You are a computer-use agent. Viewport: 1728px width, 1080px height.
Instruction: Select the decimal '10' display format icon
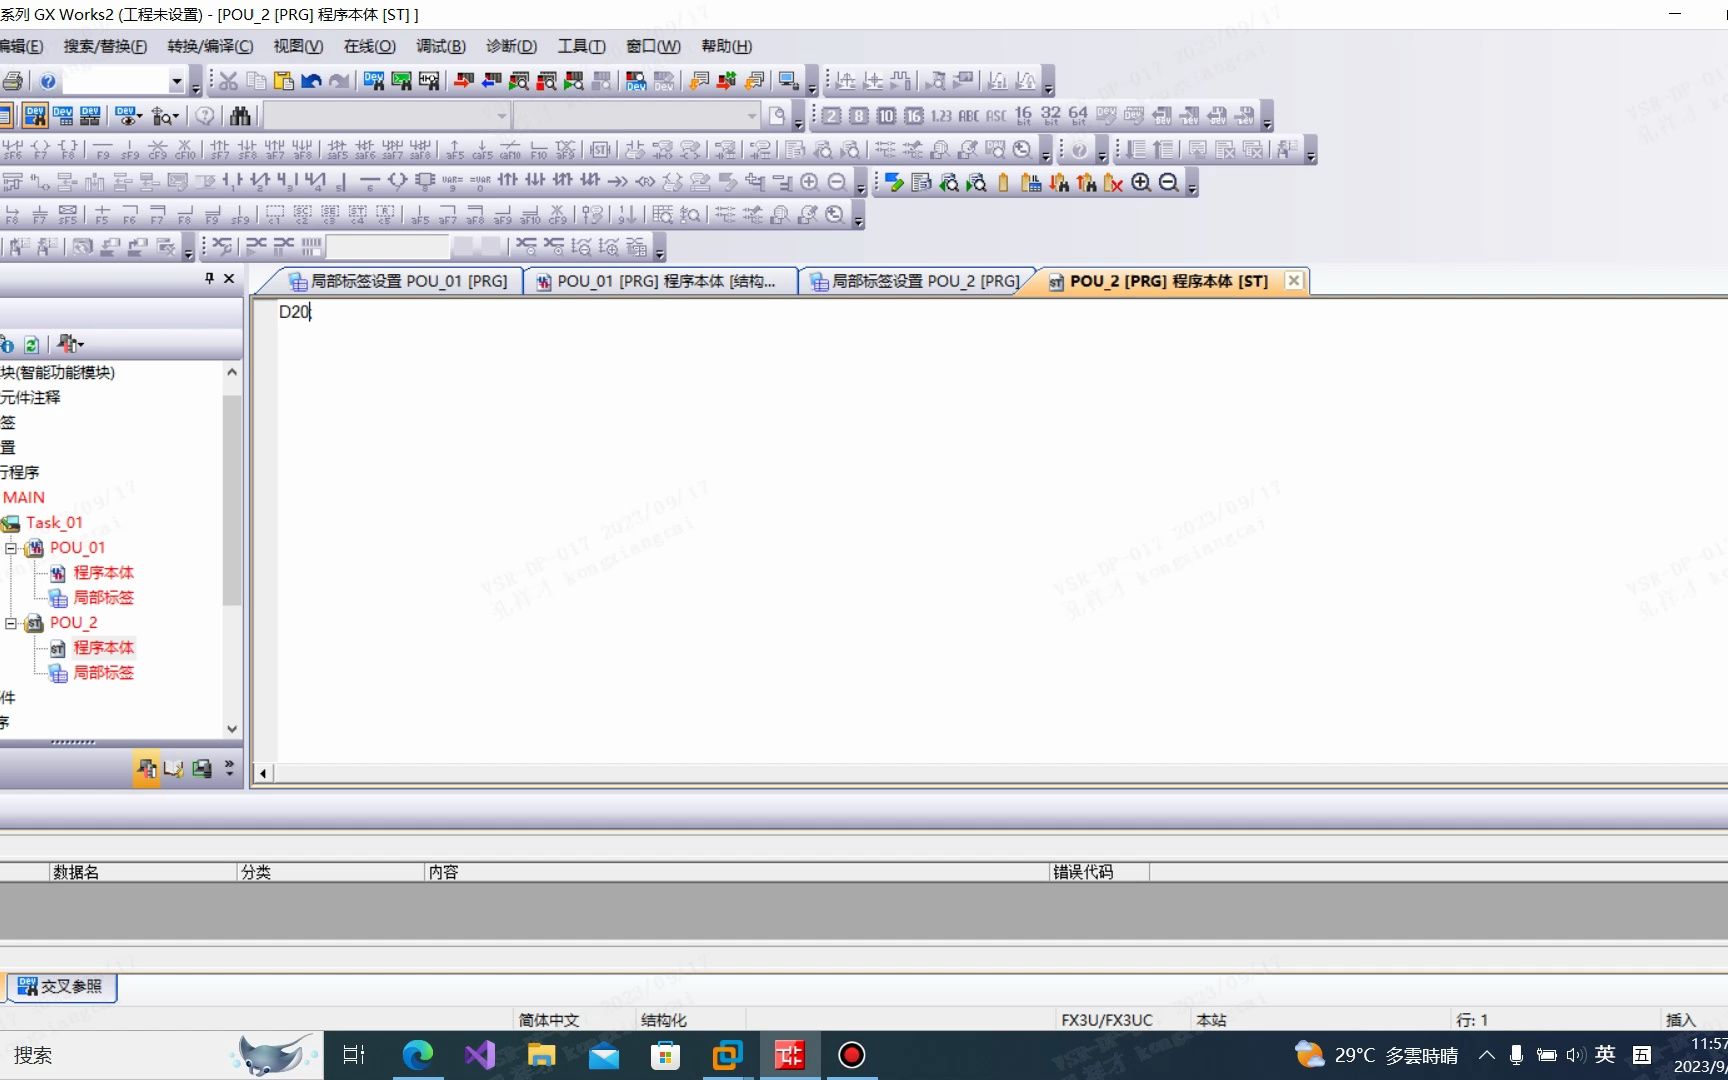(886, 116)
